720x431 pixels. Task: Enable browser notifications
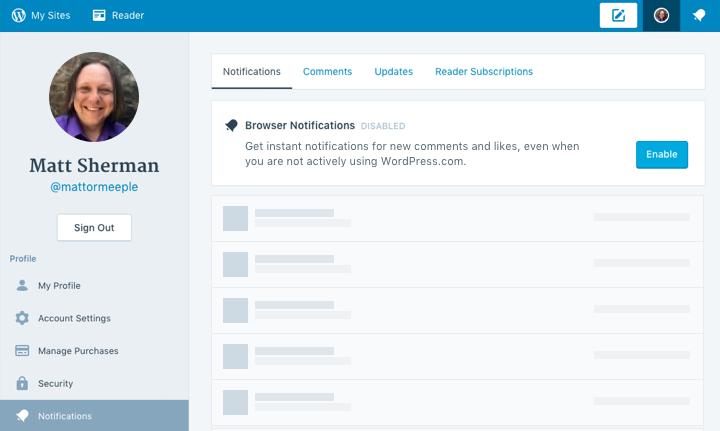pos(661,155)
